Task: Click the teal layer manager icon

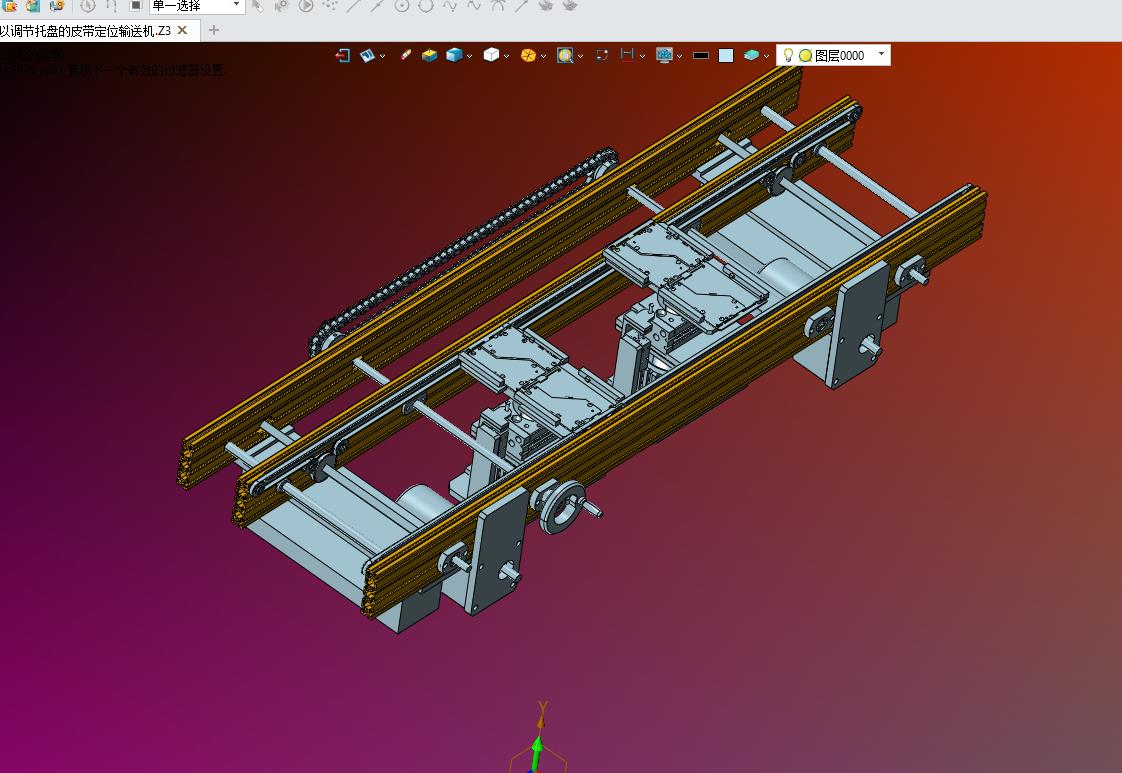Action: pos(751,55)
